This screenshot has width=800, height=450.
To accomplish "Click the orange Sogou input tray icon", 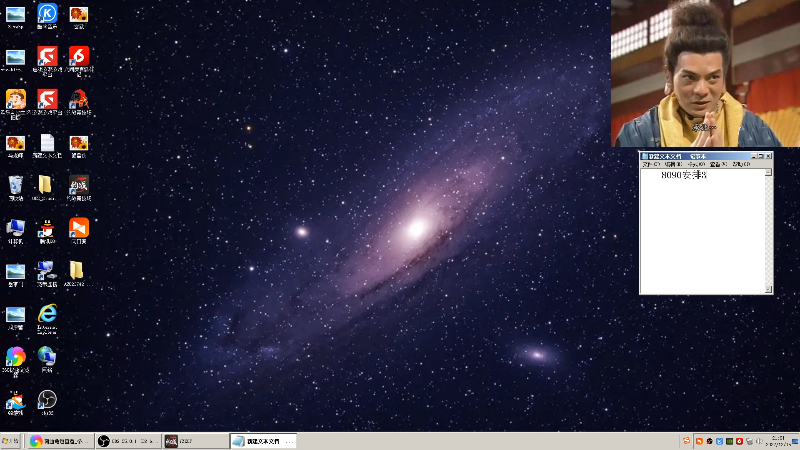I will point(687,441).
